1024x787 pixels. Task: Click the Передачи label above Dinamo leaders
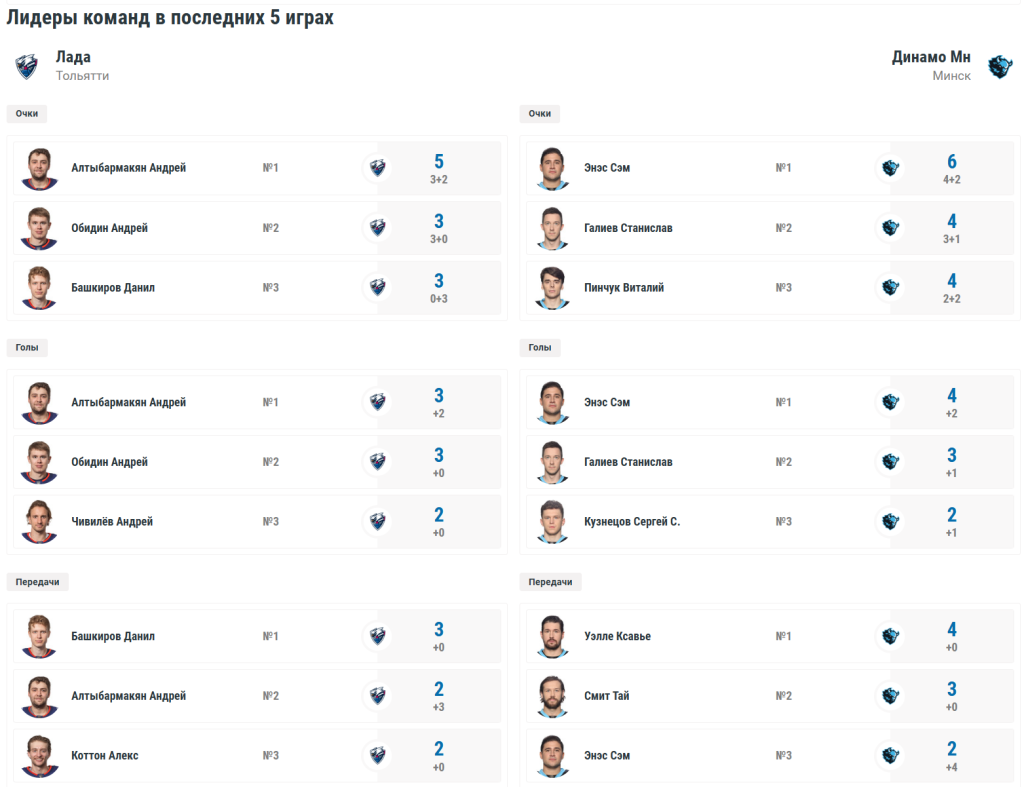(x=550, y=582)
